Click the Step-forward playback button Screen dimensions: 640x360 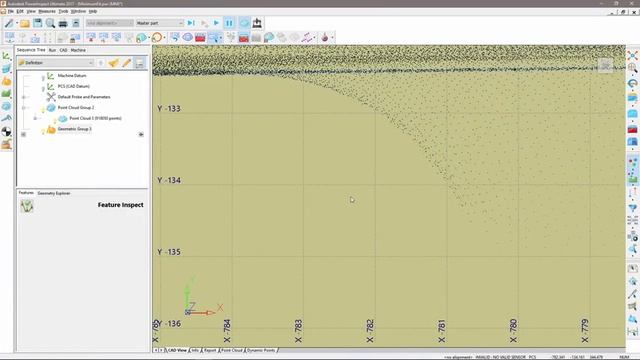[191, 23]
